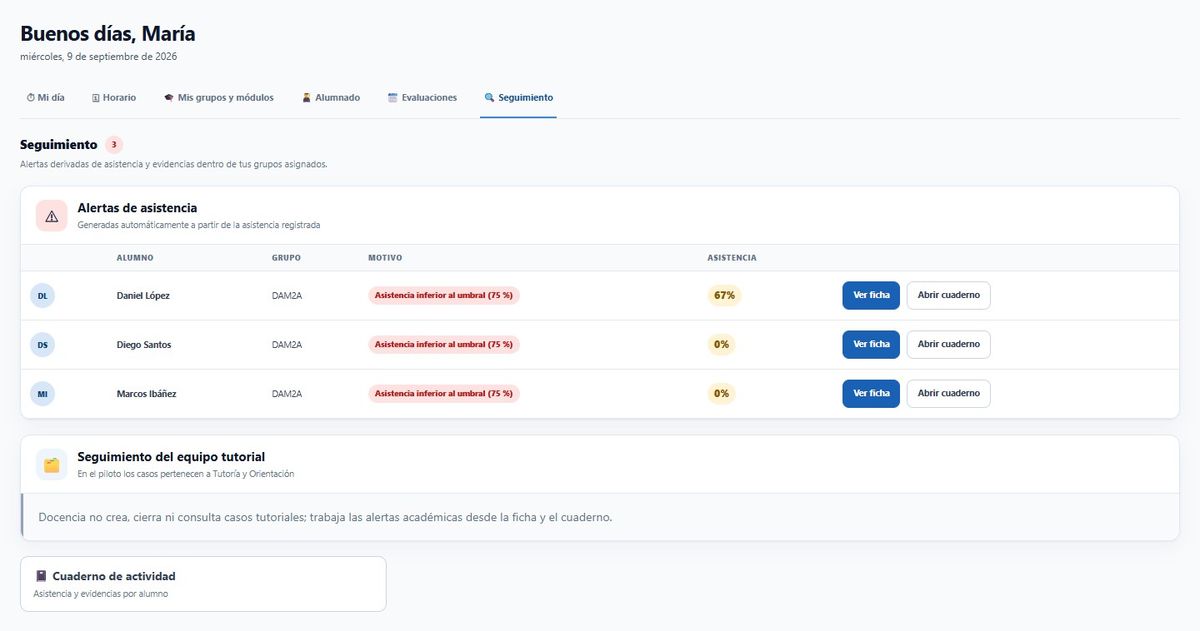Click the ALUMNO column header
Screen dimensions: 1200x631
[x=135, y=258]
